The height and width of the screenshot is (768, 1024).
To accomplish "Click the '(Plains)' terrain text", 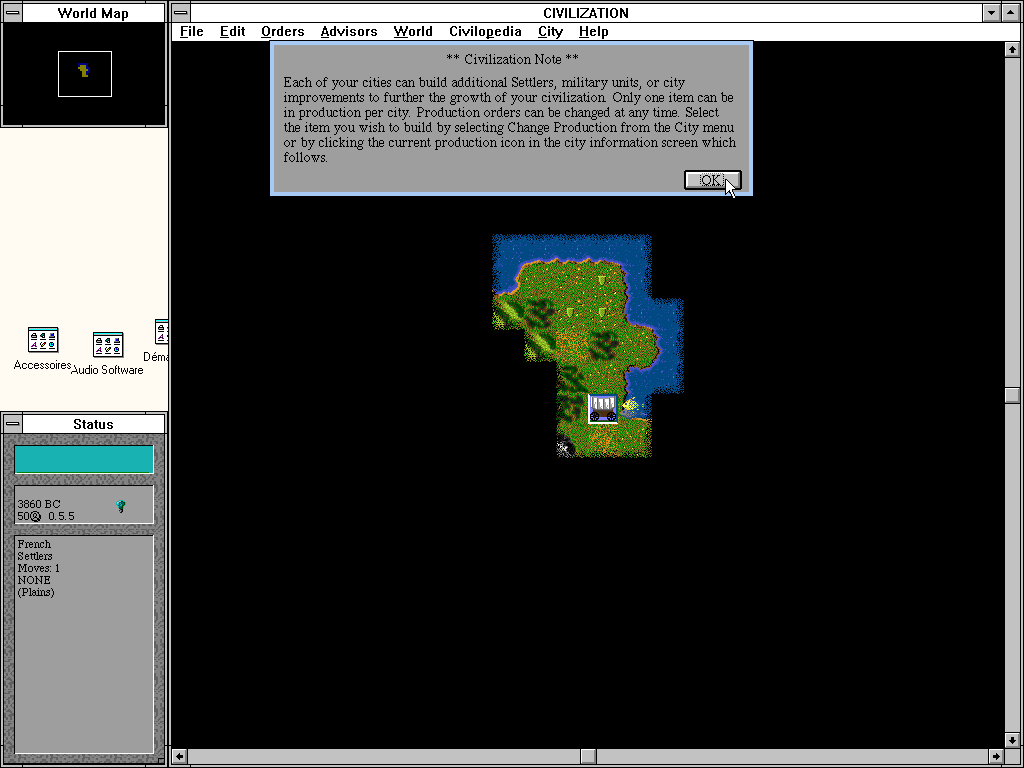I will (x=36, y=592).
